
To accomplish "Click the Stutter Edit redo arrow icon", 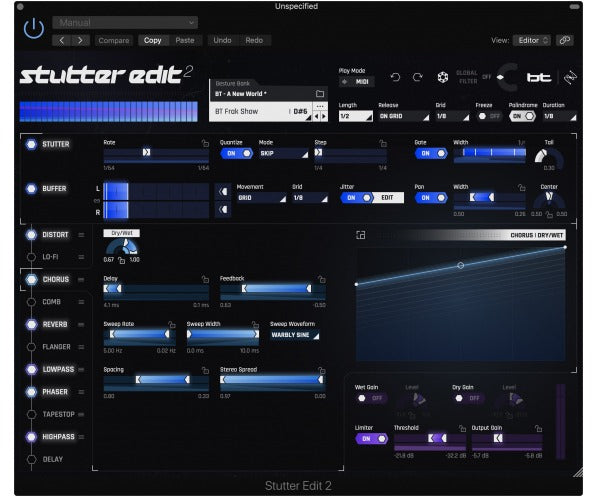I will coord(418,77).
